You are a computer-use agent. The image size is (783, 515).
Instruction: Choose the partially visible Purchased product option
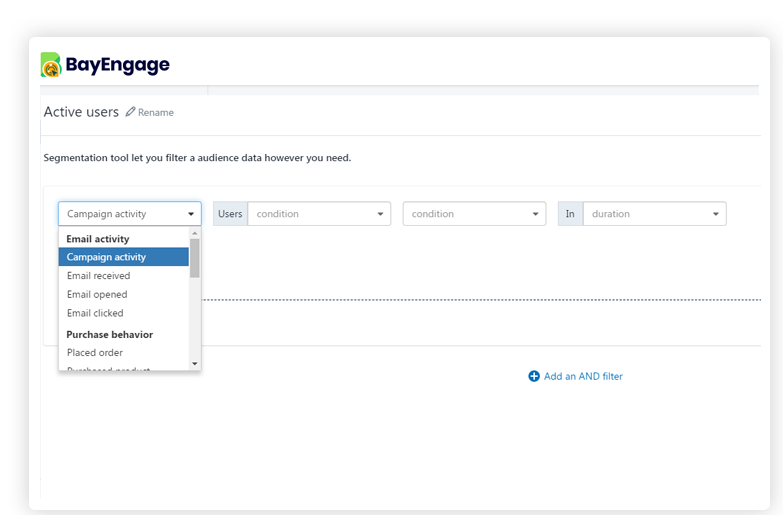tap(108, 368)
